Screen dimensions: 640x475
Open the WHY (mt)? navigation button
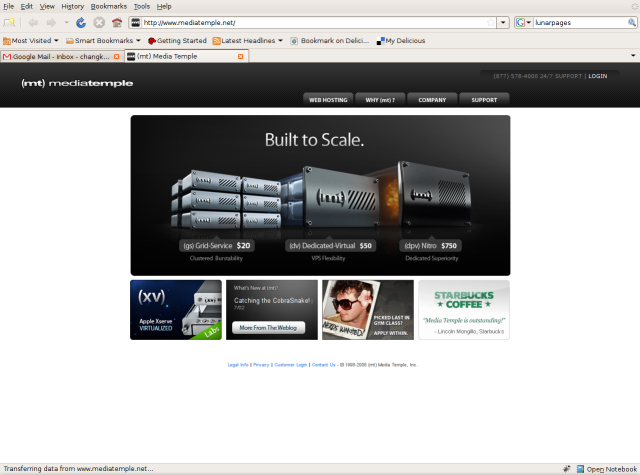coord(380,100)
